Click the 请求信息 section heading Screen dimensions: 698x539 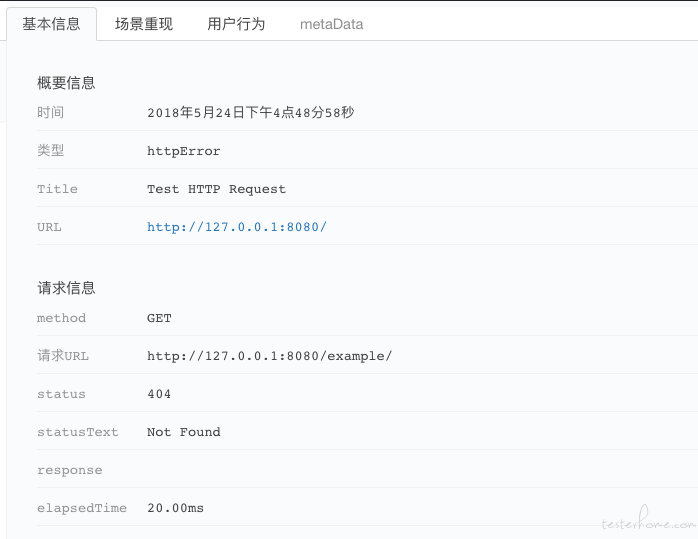click(x=66, y=288)
